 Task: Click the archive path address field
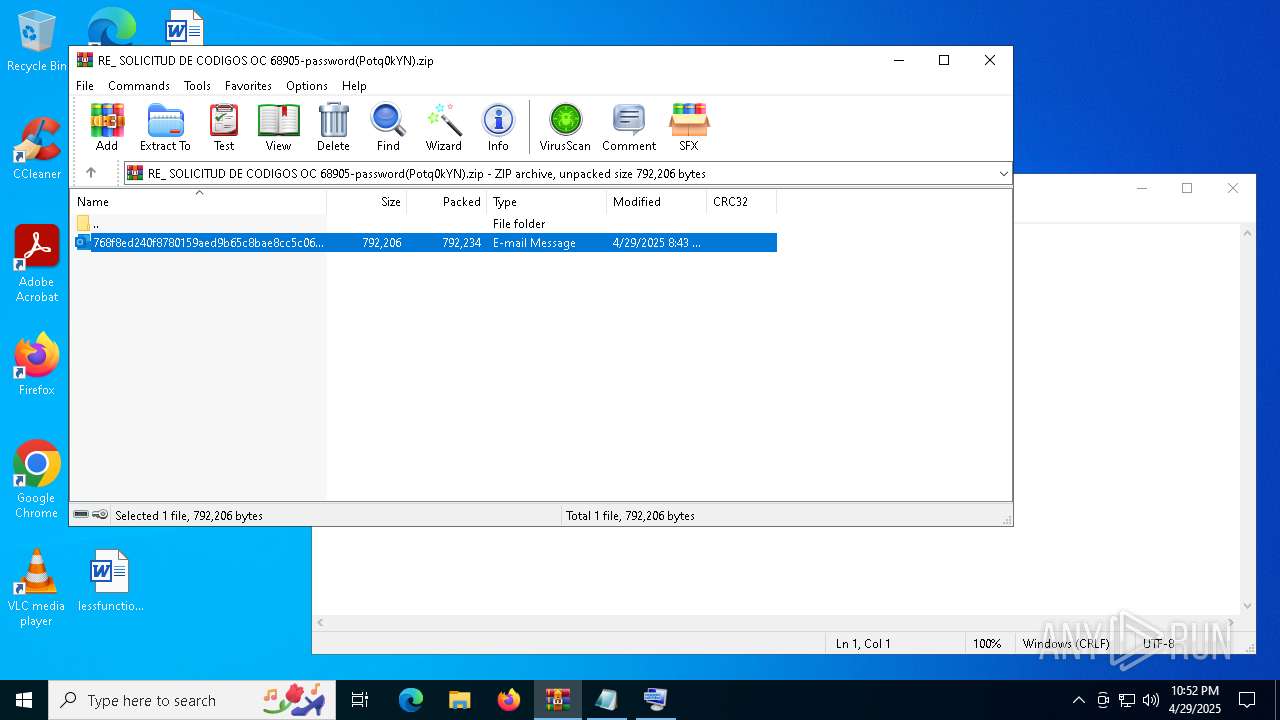point(567,174)
